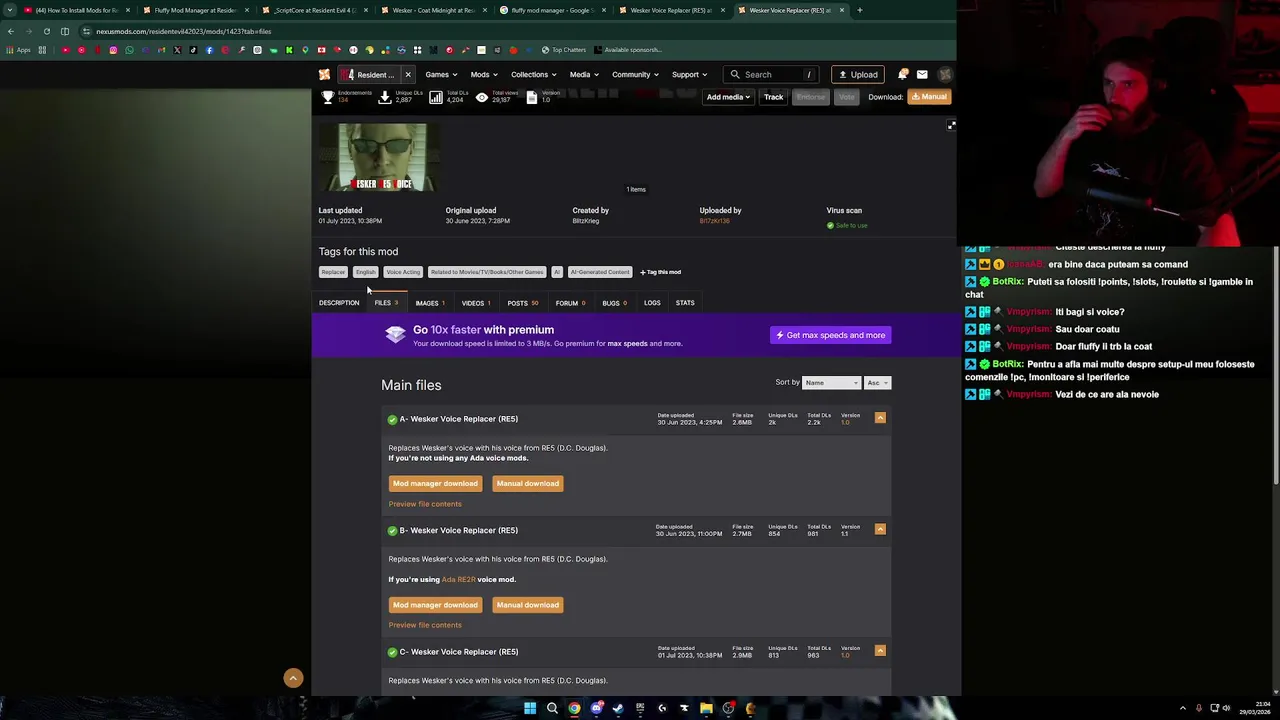Image resolution: width=1280 pixels, height=720 pixels.
Task: Switch to the Description tab
Action: 339,303
